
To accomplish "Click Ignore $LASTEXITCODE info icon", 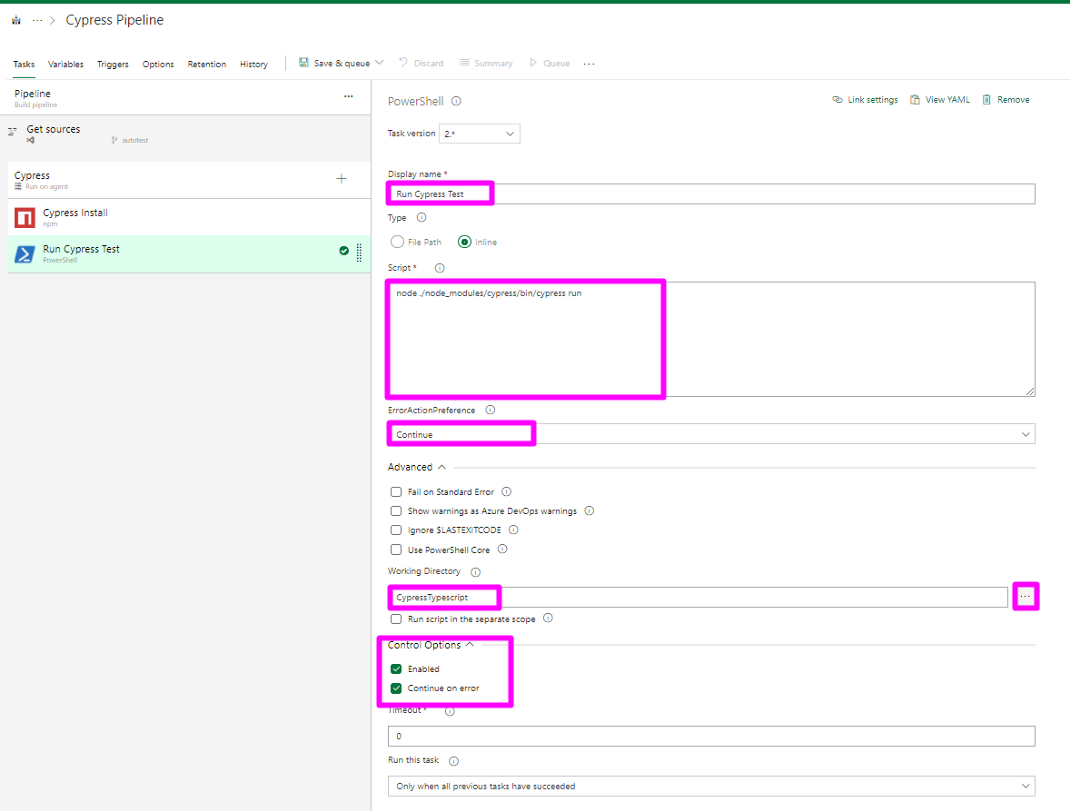I will 514,530.
